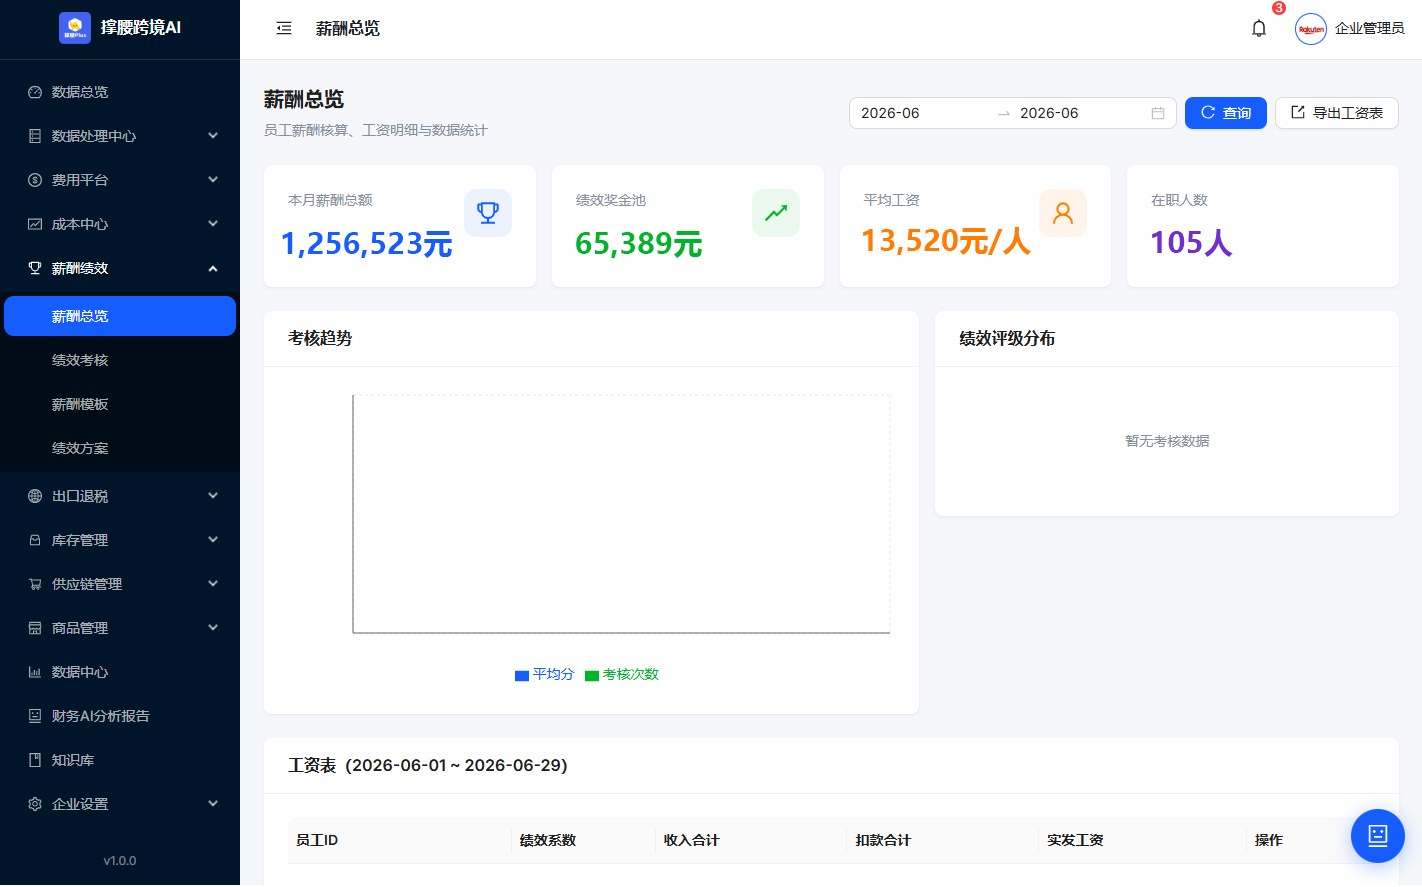Click the 数据总览 dashboard icon in the sidebar
The image size is (1422, 887).
pos(35,92)
